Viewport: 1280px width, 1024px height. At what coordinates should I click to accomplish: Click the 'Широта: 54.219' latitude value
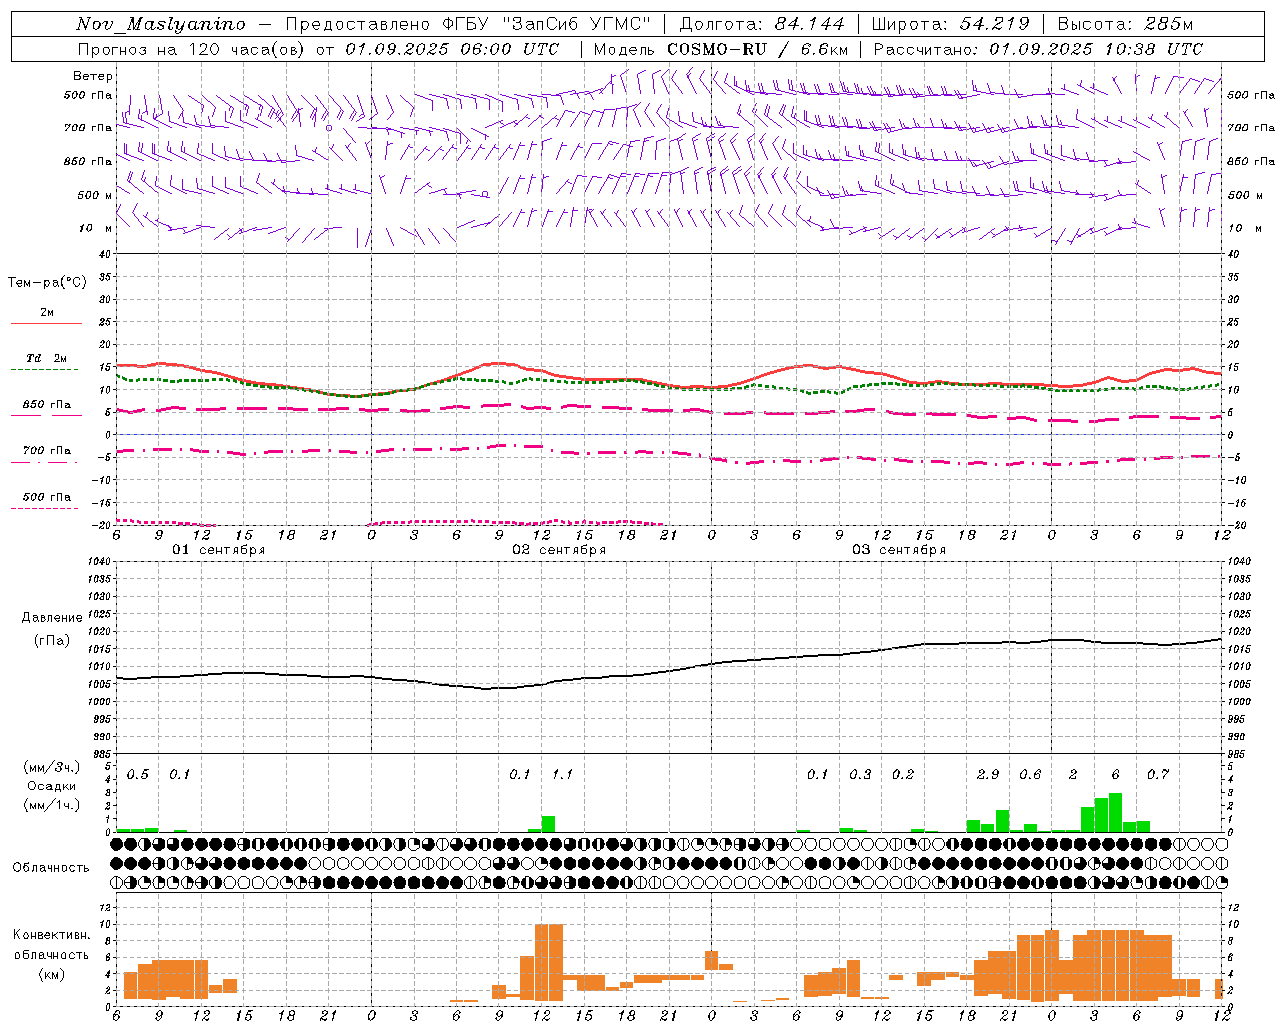tap(950, 24)
